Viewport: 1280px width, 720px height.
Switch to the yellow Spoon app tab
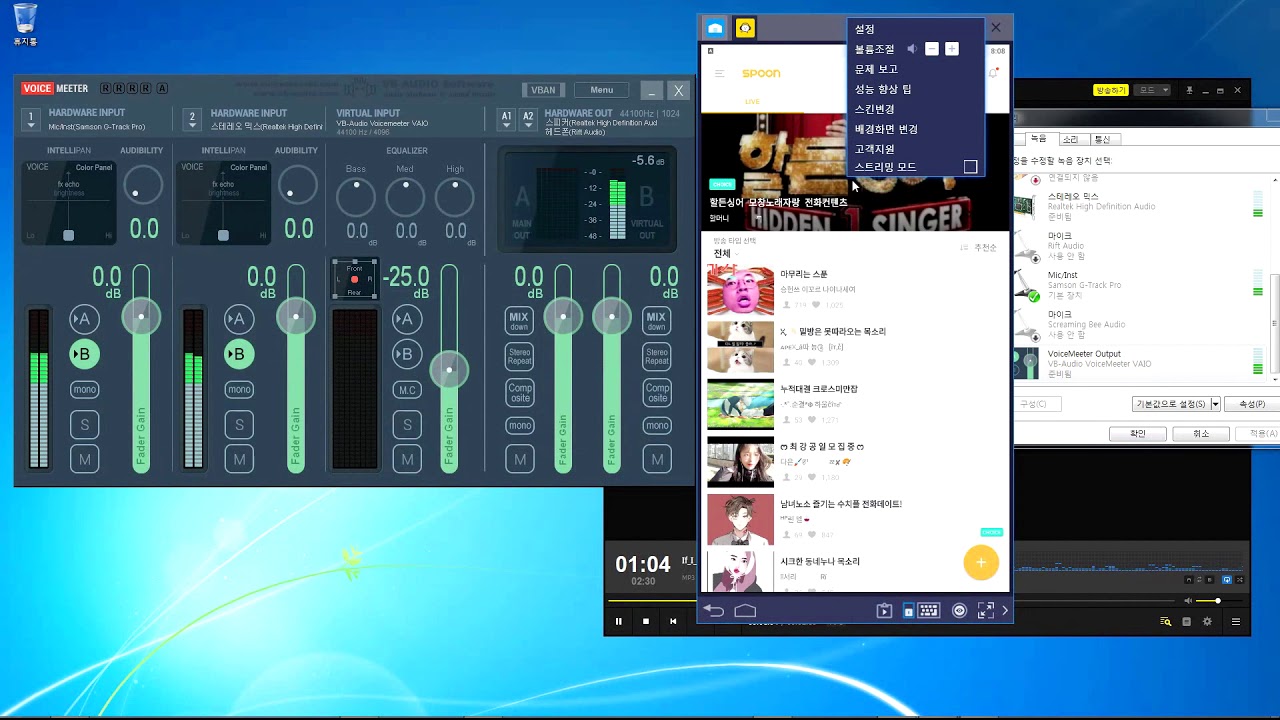point(745,28)
